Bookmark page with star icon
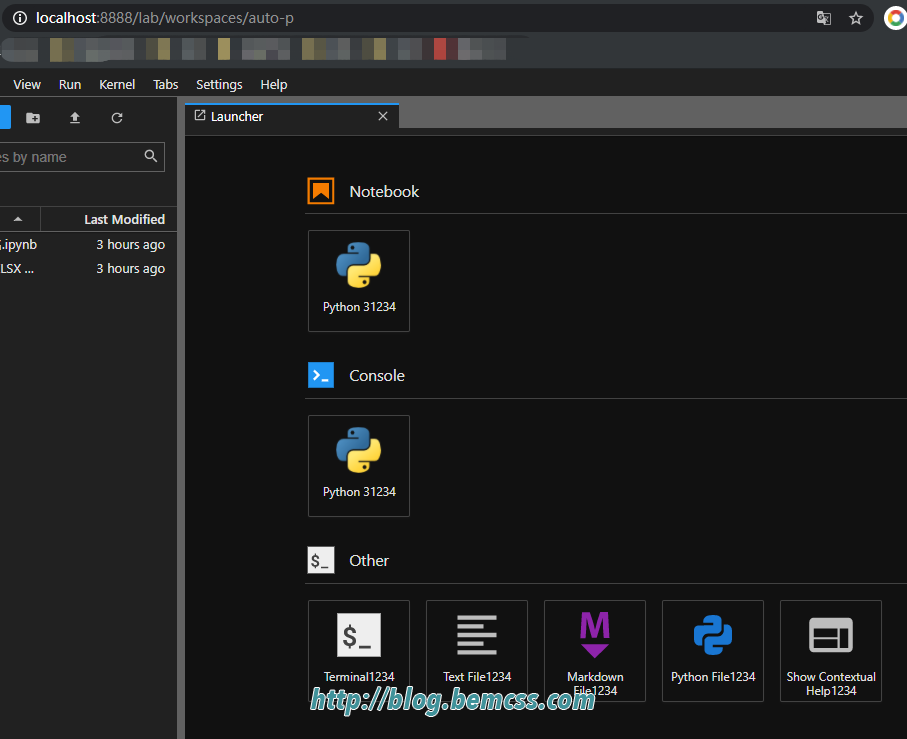Screen dimensions: 907x739 tap(856, 19)
